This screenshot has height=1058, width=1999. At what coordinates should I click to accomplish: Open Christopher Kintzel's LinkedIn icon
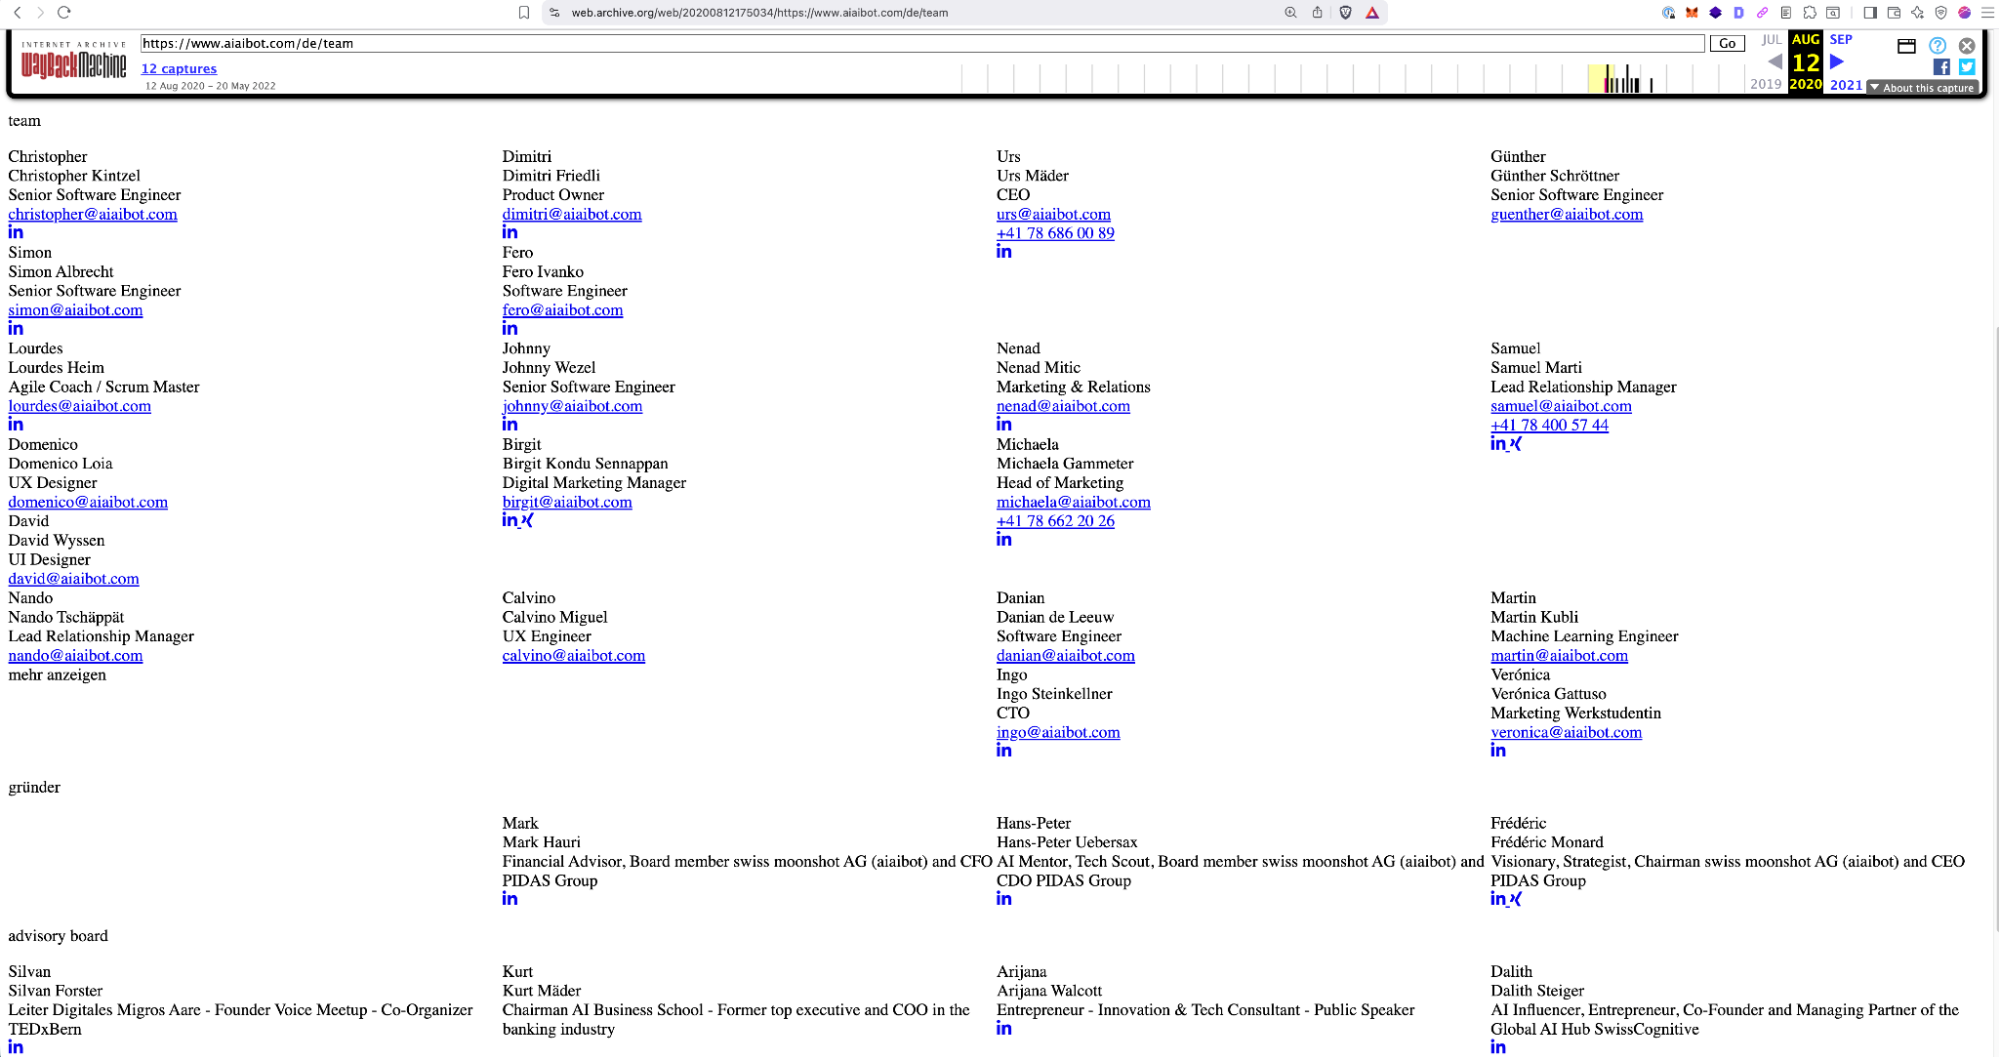click(x=16, y=232)
